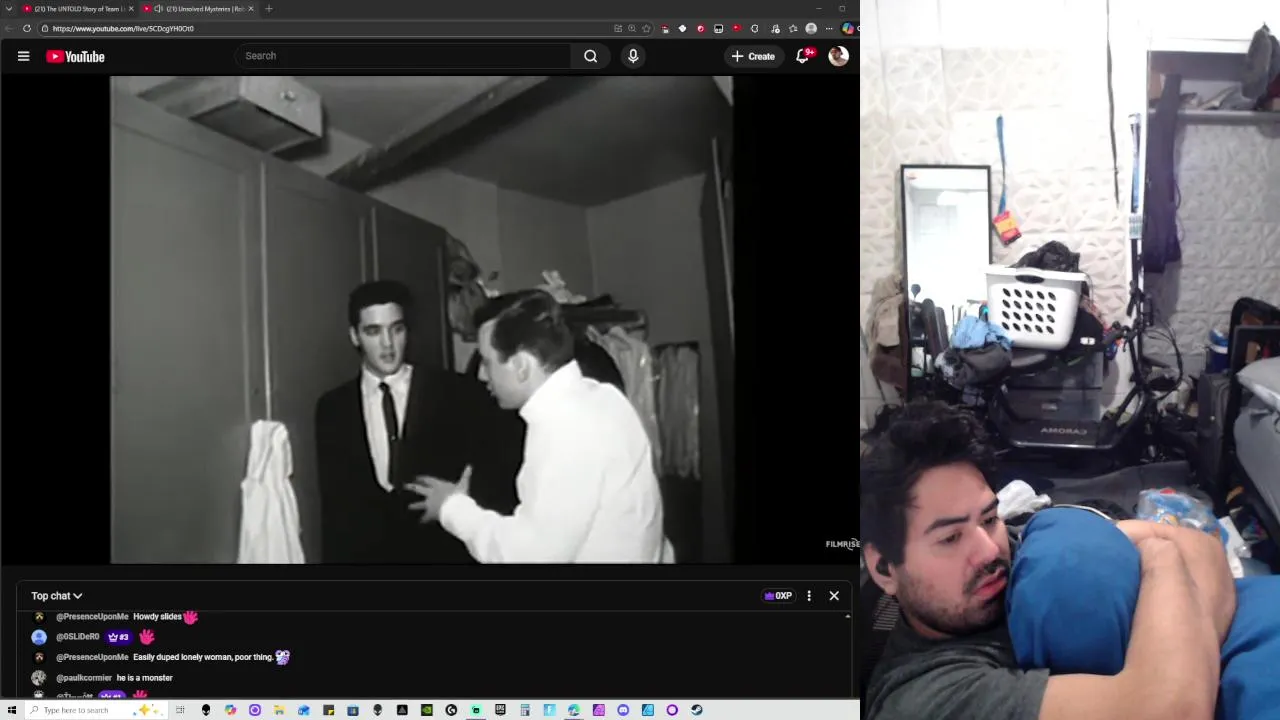This screenshot has height=720, width=1280.
Task: Focus the YouTube search box
Action: (x=403, y=56)
